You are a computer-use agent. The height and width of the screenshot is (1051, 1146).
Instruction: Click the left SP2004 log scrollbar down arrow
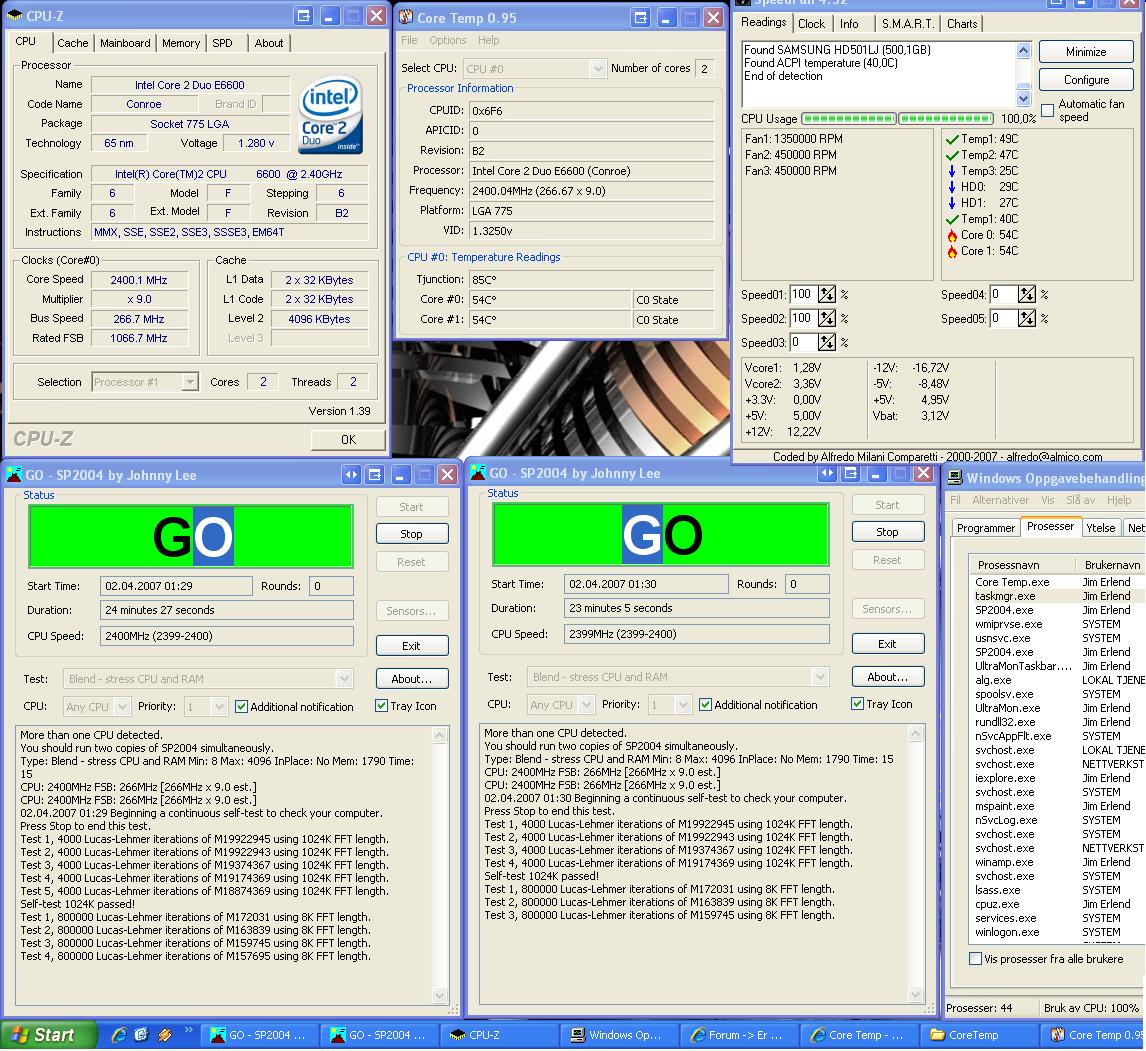pyautogui.click(x=440, y=995)
